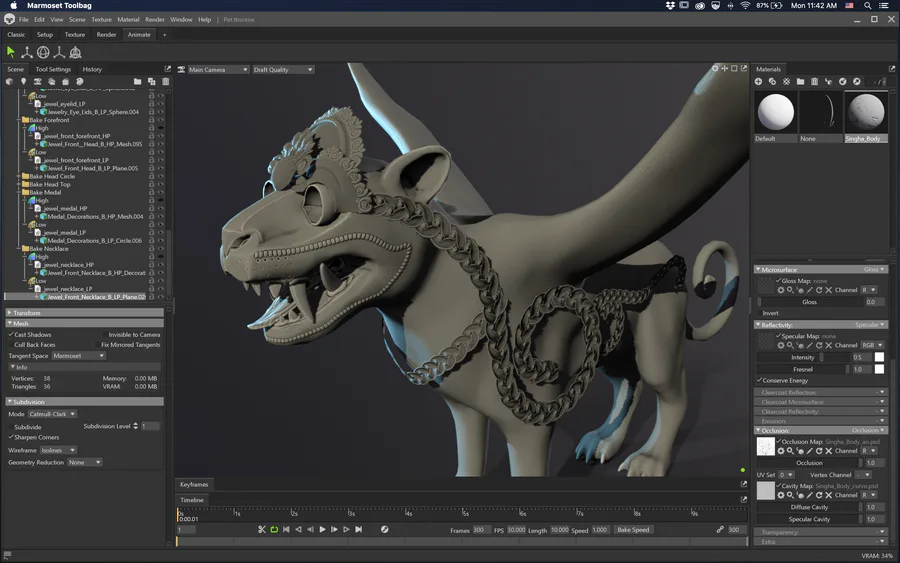Image resolution: width=900 pixels, height=563 pixels.
Task: Click the new material plus icon
Action: 759,81
